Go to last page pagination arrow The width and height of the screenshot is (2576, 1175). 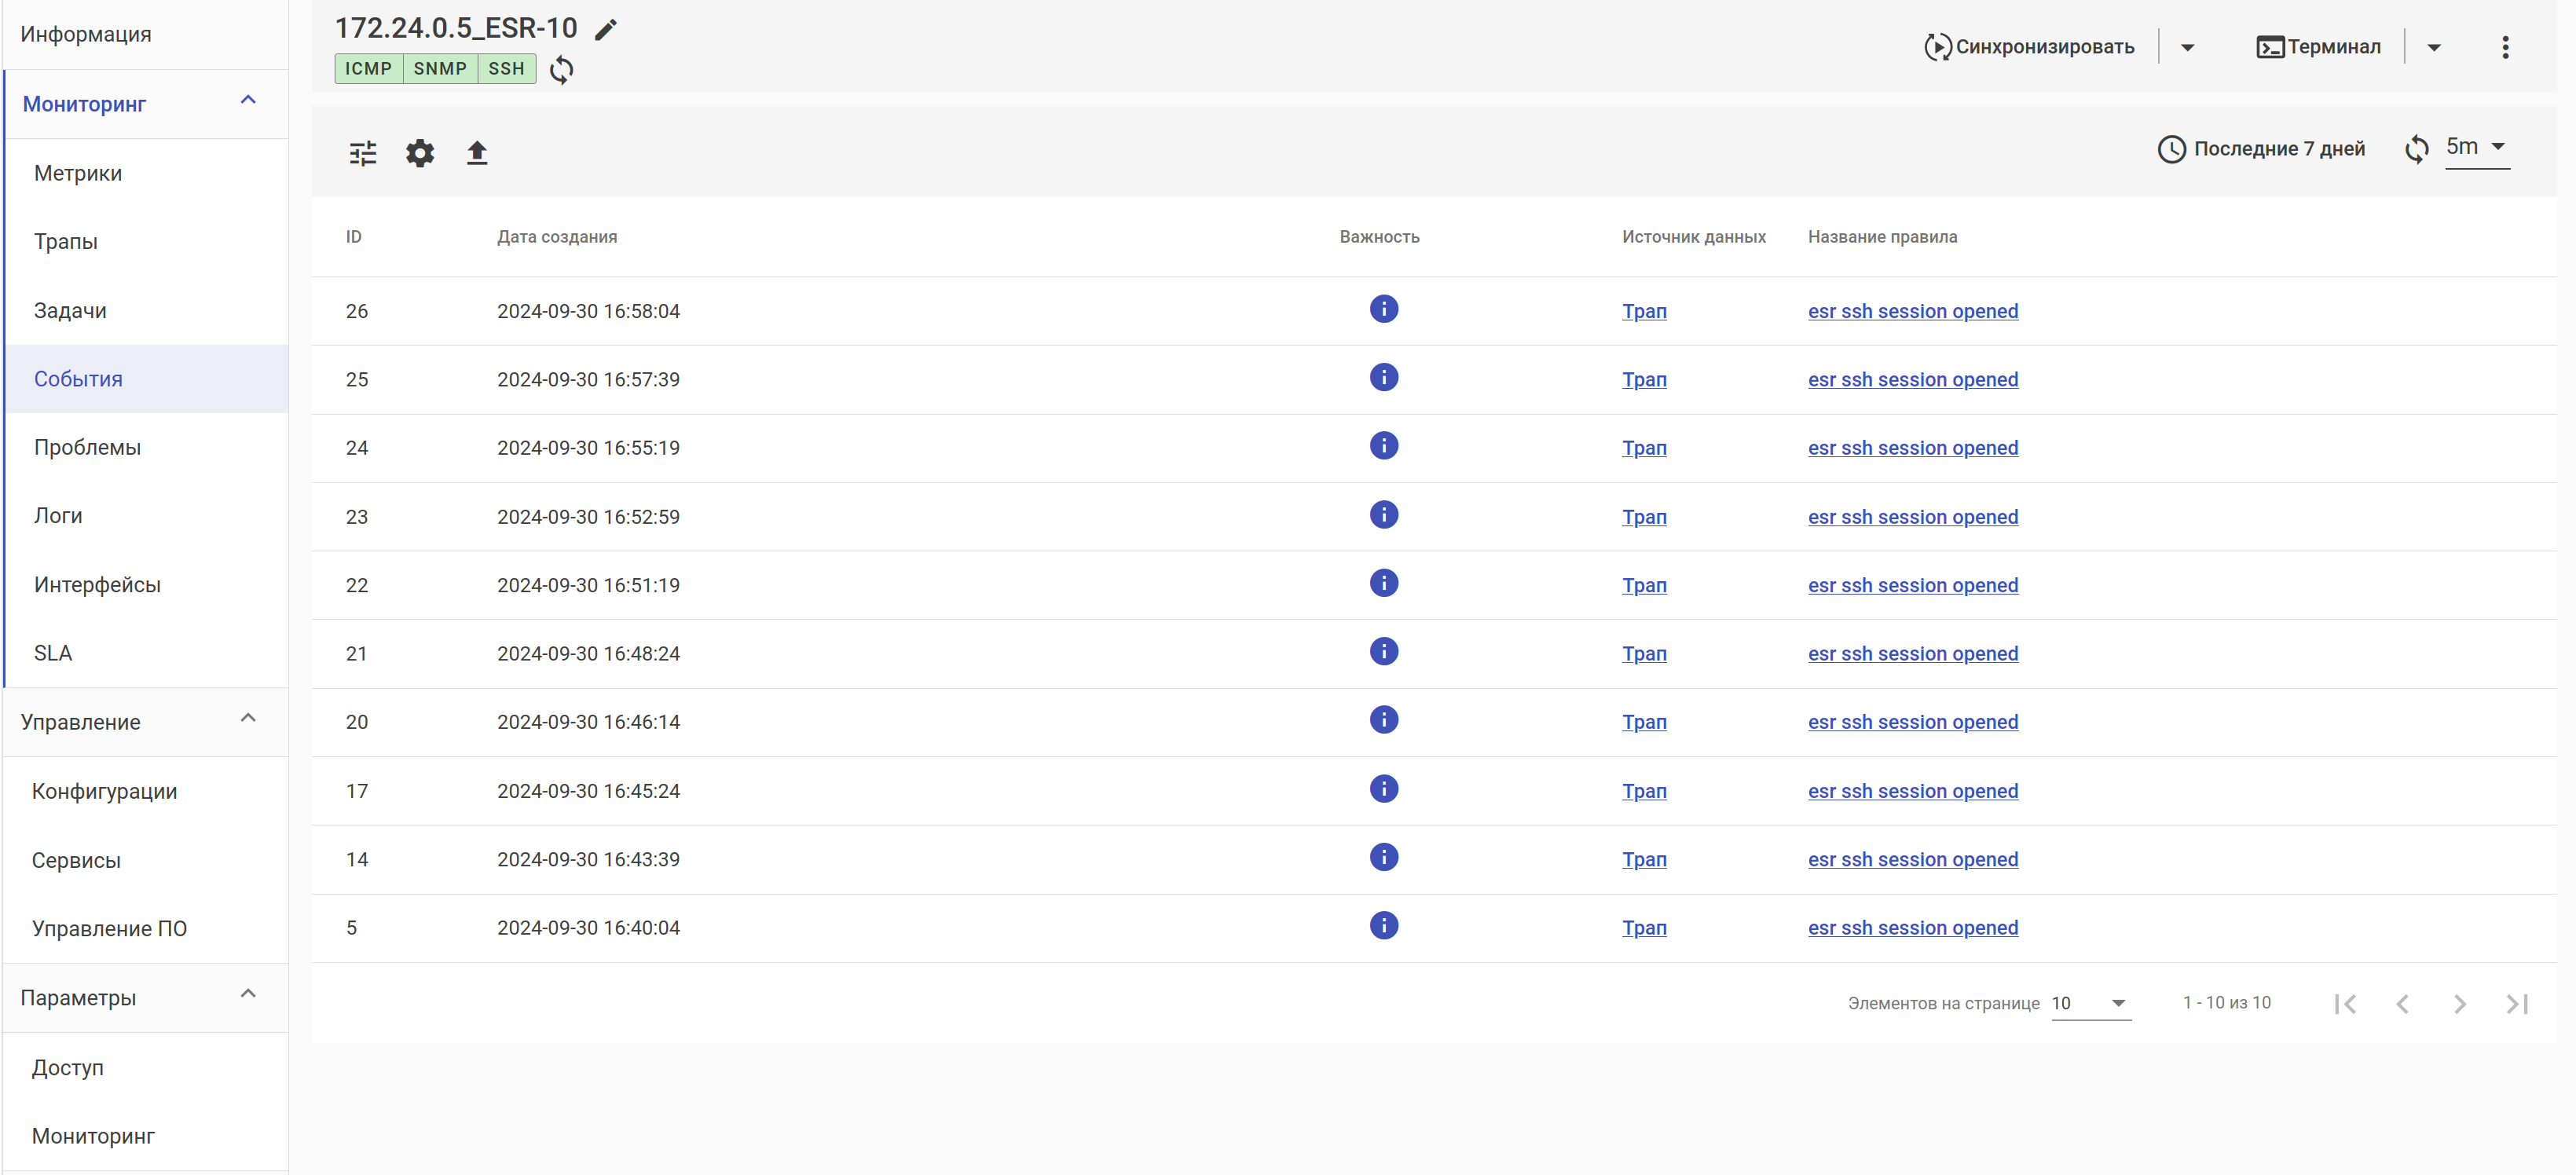(x=2517, y=1003)
